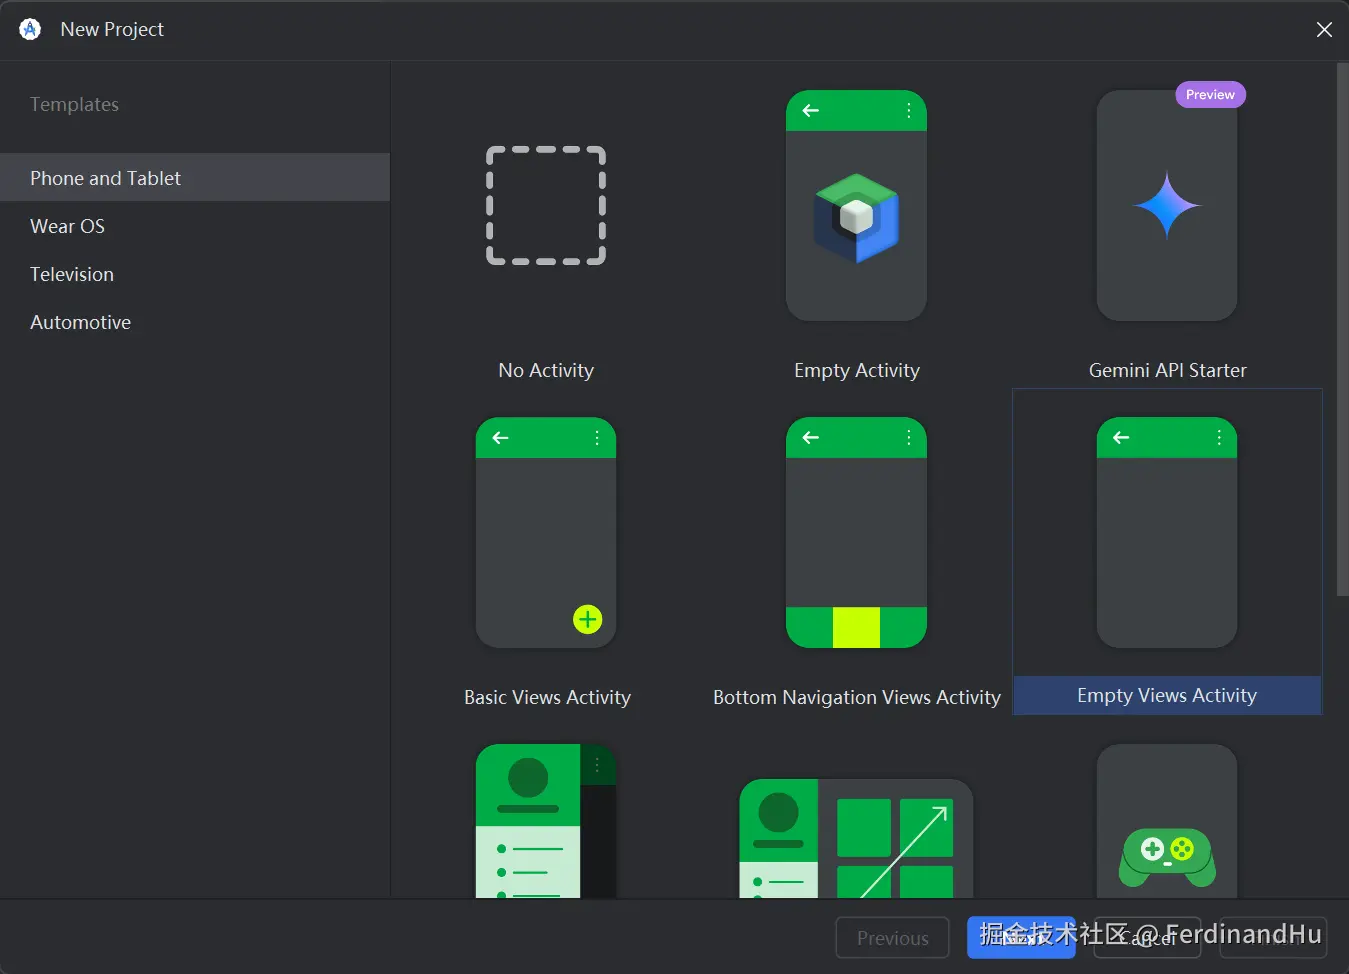Click the Bottom Navigation Views Activity label
Viewport: 1349px width, 974px height.
pos(857,697)
